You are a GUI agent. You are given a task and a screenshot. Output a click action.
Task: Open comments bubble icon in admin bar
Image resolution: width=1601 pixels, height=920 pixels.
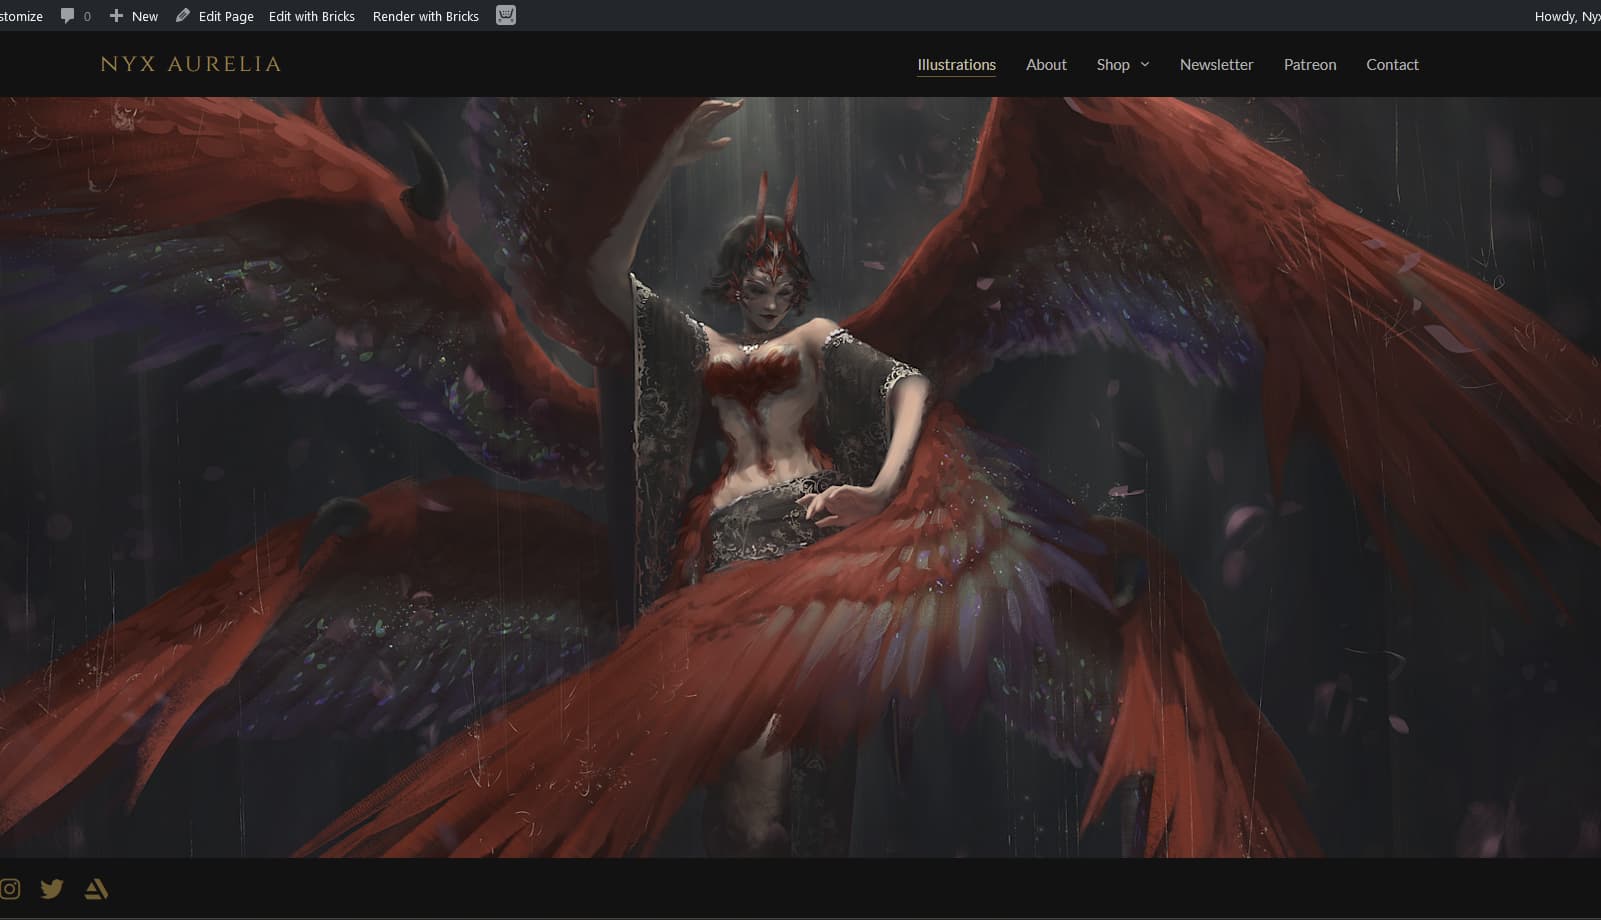[67, 16]
